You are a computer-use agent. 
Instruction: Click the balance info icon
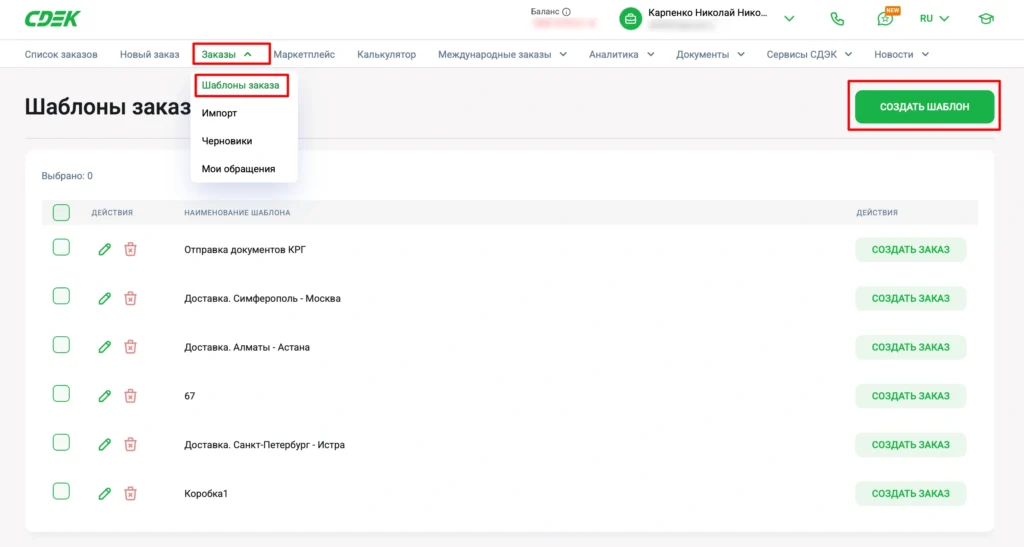coord(566,12)
